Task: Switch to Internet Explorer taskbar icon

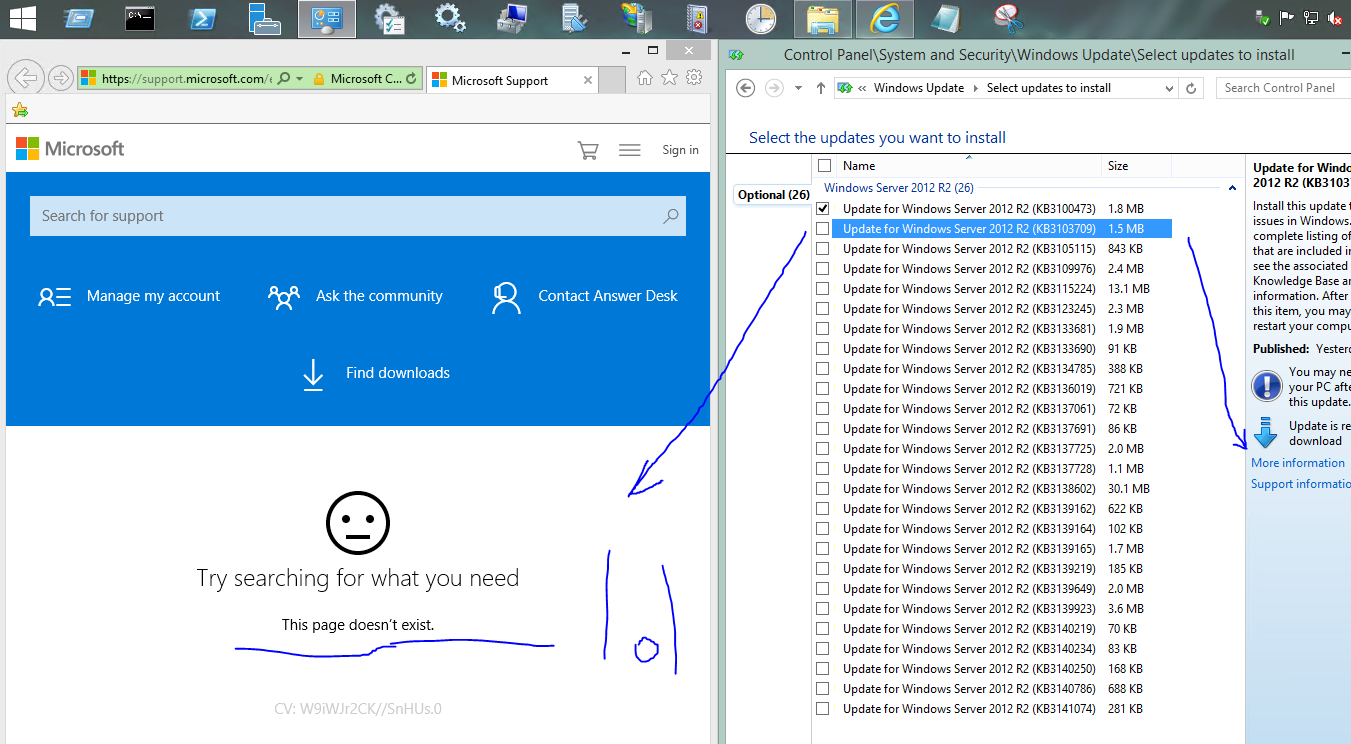Action: coord(885,18)
